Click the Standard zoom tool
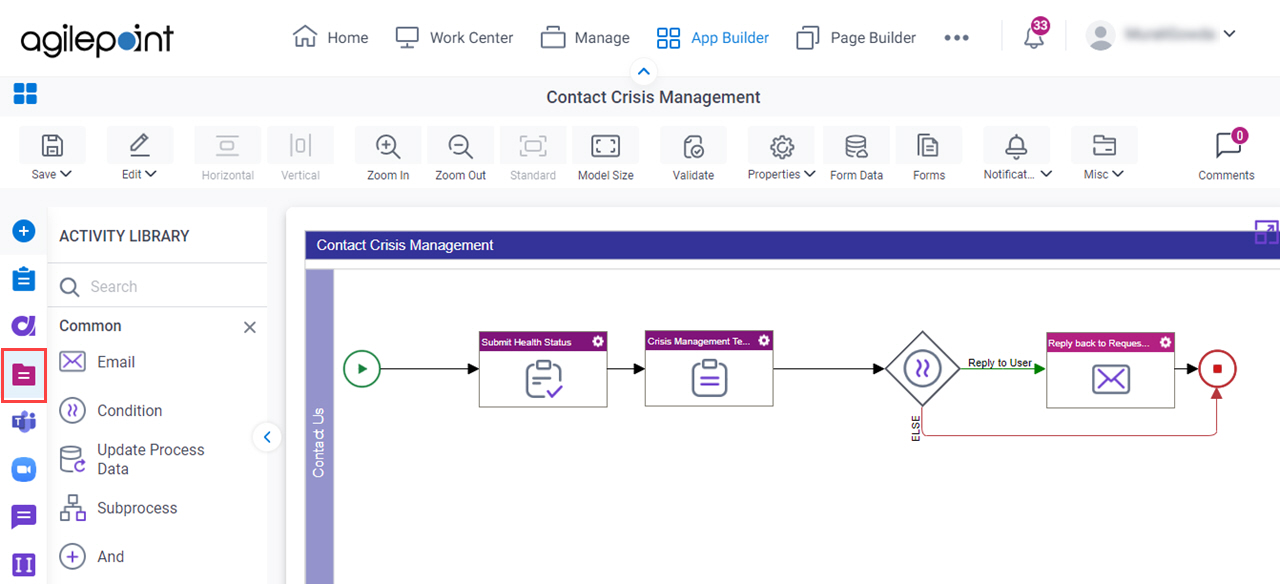Image resolution: width=1280 pixels, height=584 pixels. [533, 156]
